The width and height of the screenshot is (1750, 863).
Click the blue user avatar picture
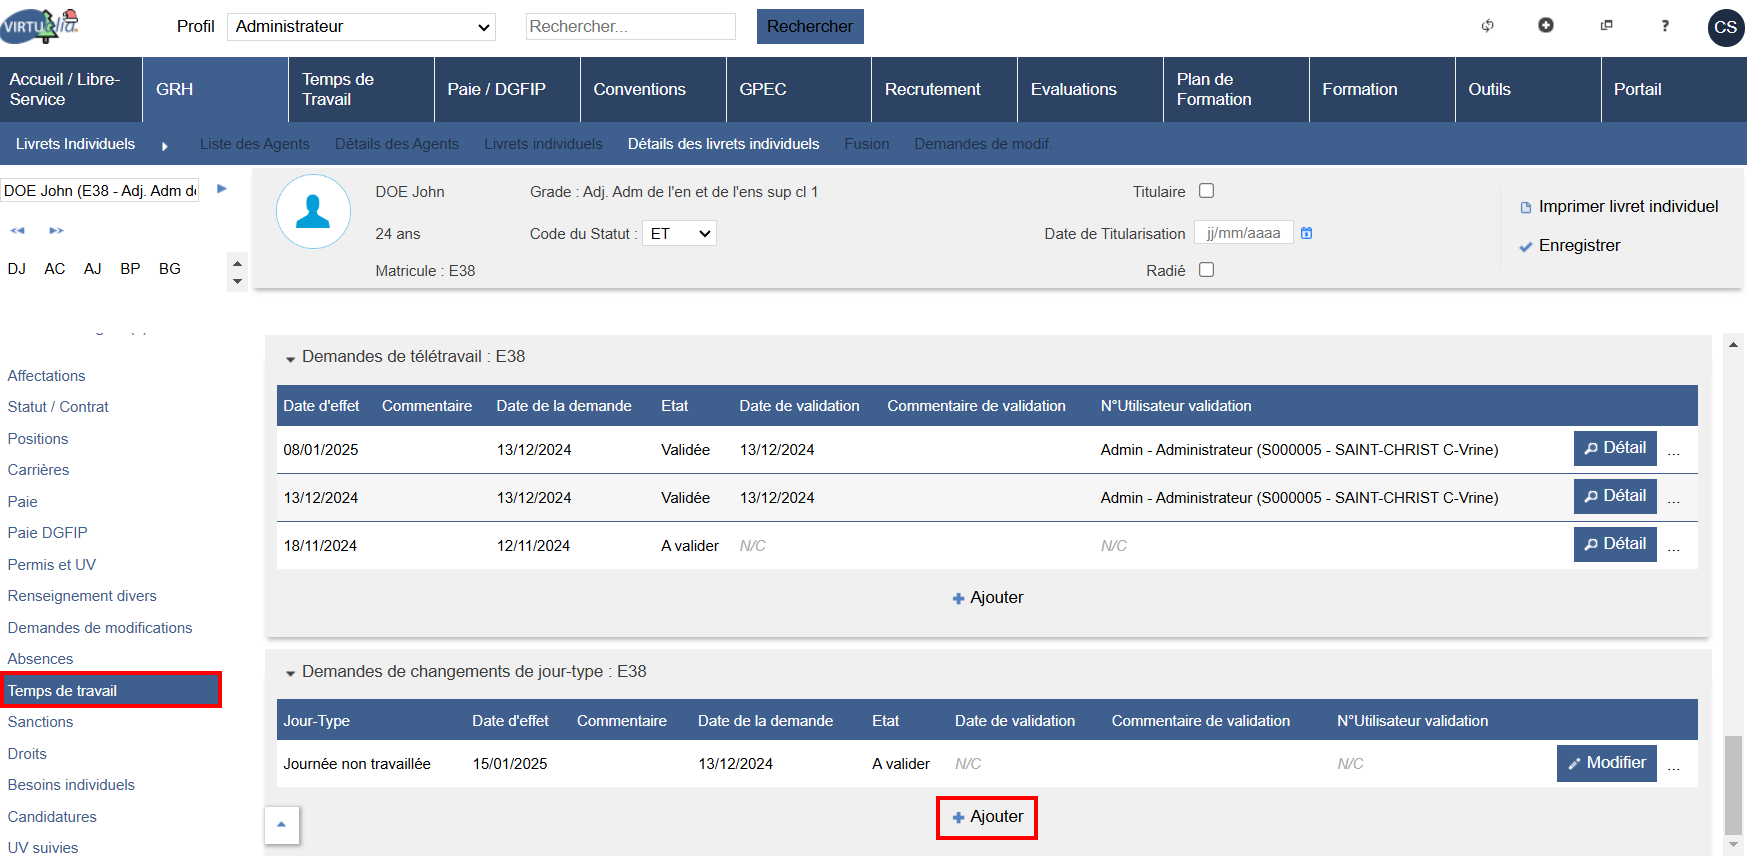(313, 212)
